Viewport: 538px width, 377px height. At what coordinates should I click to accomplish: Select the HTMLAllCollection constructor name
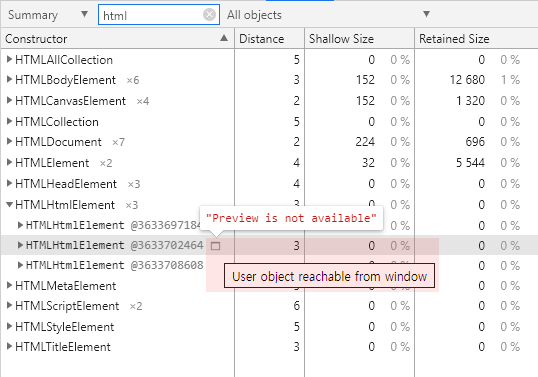coord(64,60)
